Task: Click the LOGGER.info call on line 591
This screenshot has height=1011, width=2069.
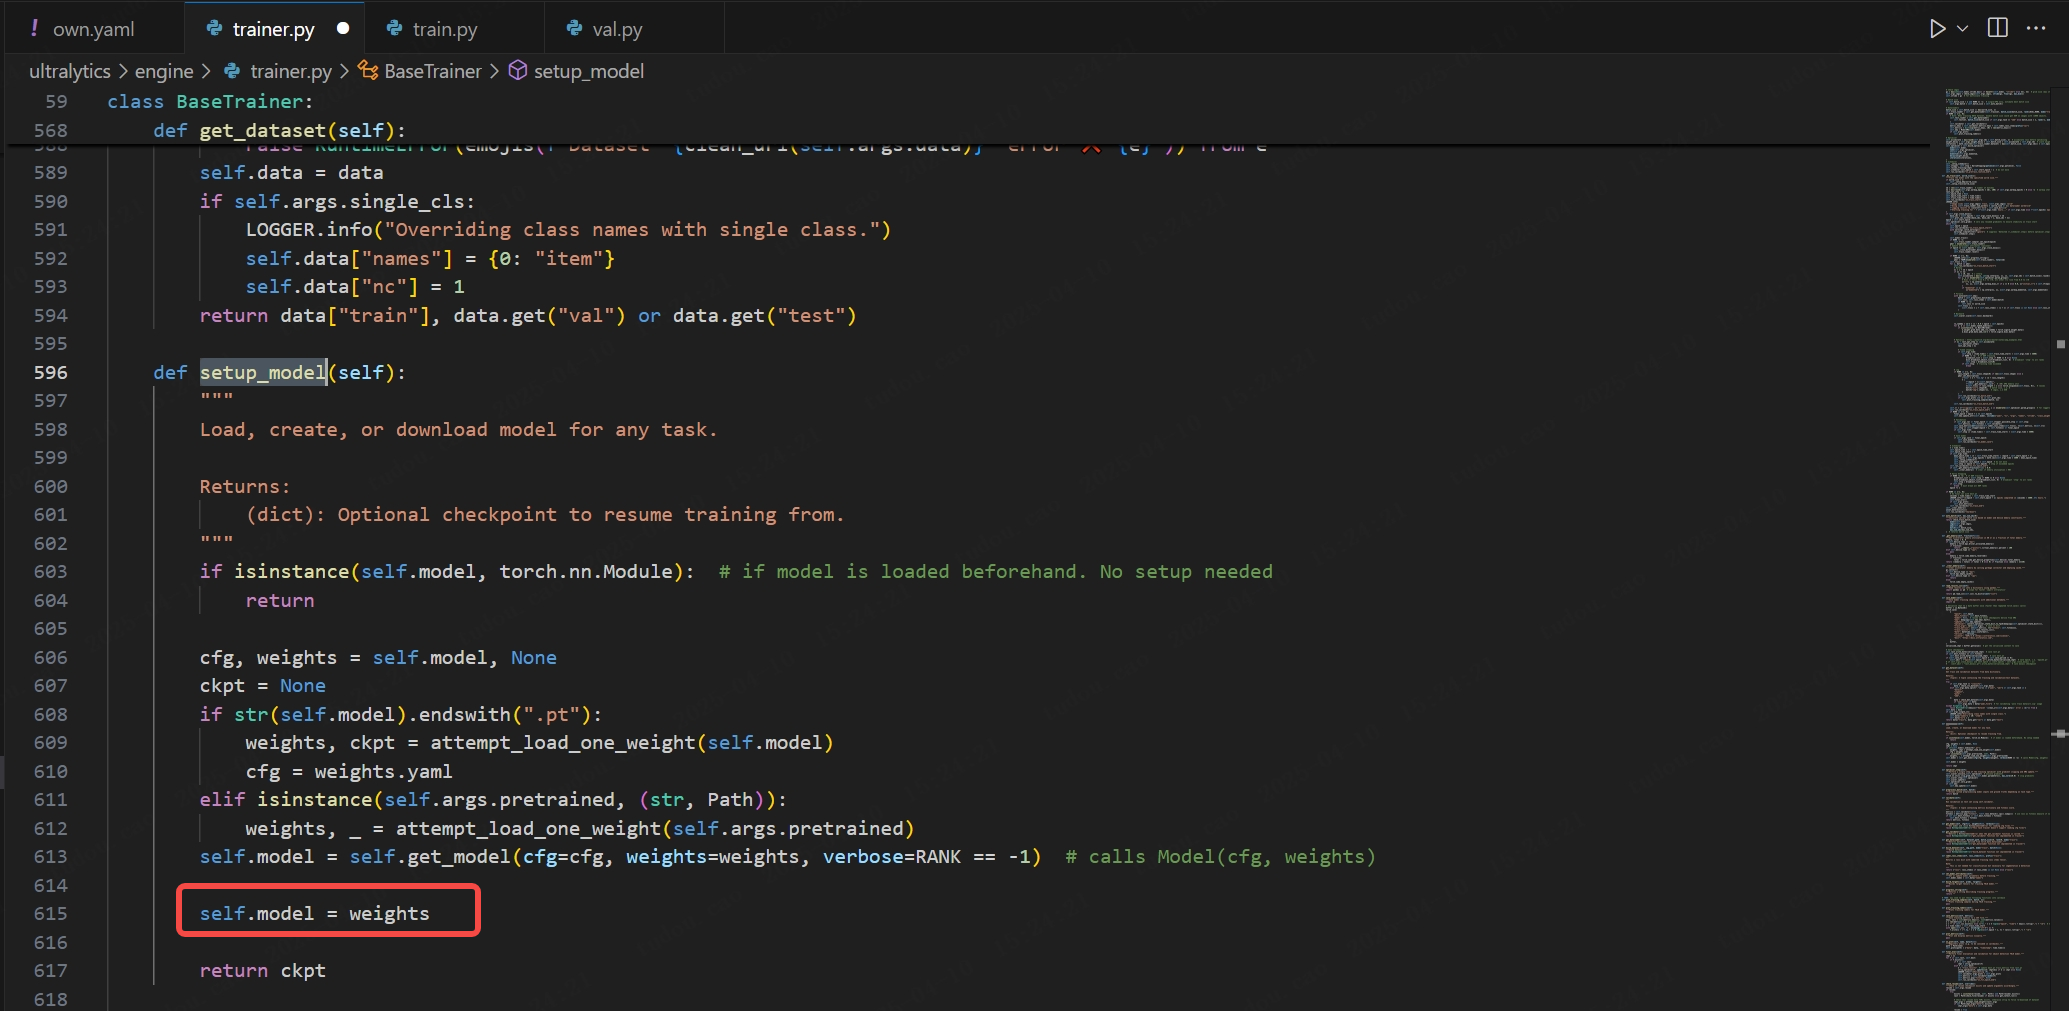Action: click(x=568, y=230)
